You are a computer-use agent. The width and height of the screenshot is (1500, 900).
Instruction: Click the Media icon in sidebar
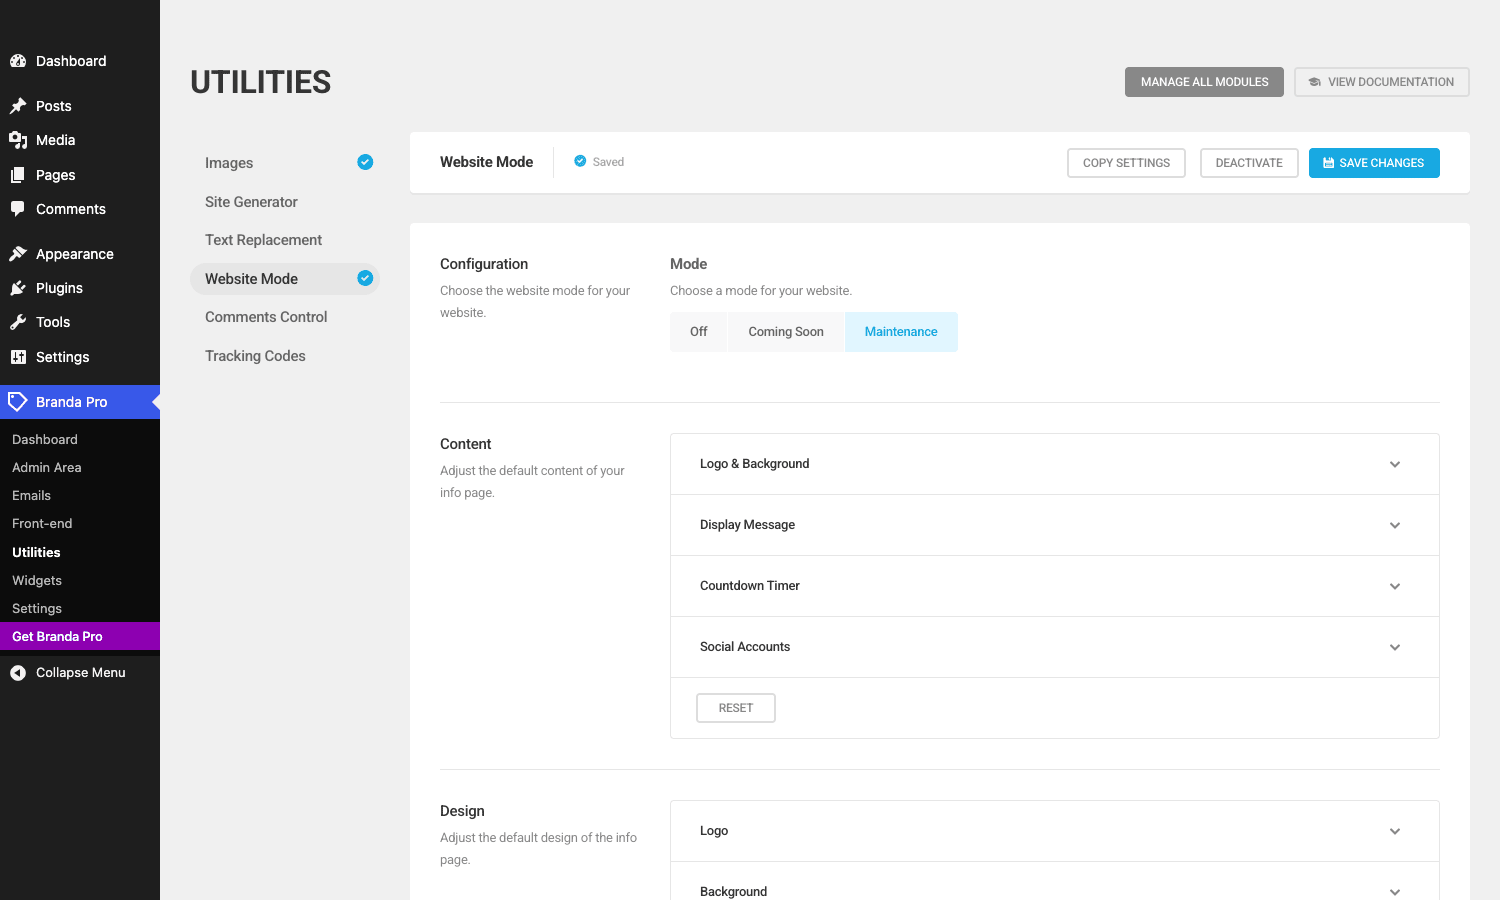[18, 140]
